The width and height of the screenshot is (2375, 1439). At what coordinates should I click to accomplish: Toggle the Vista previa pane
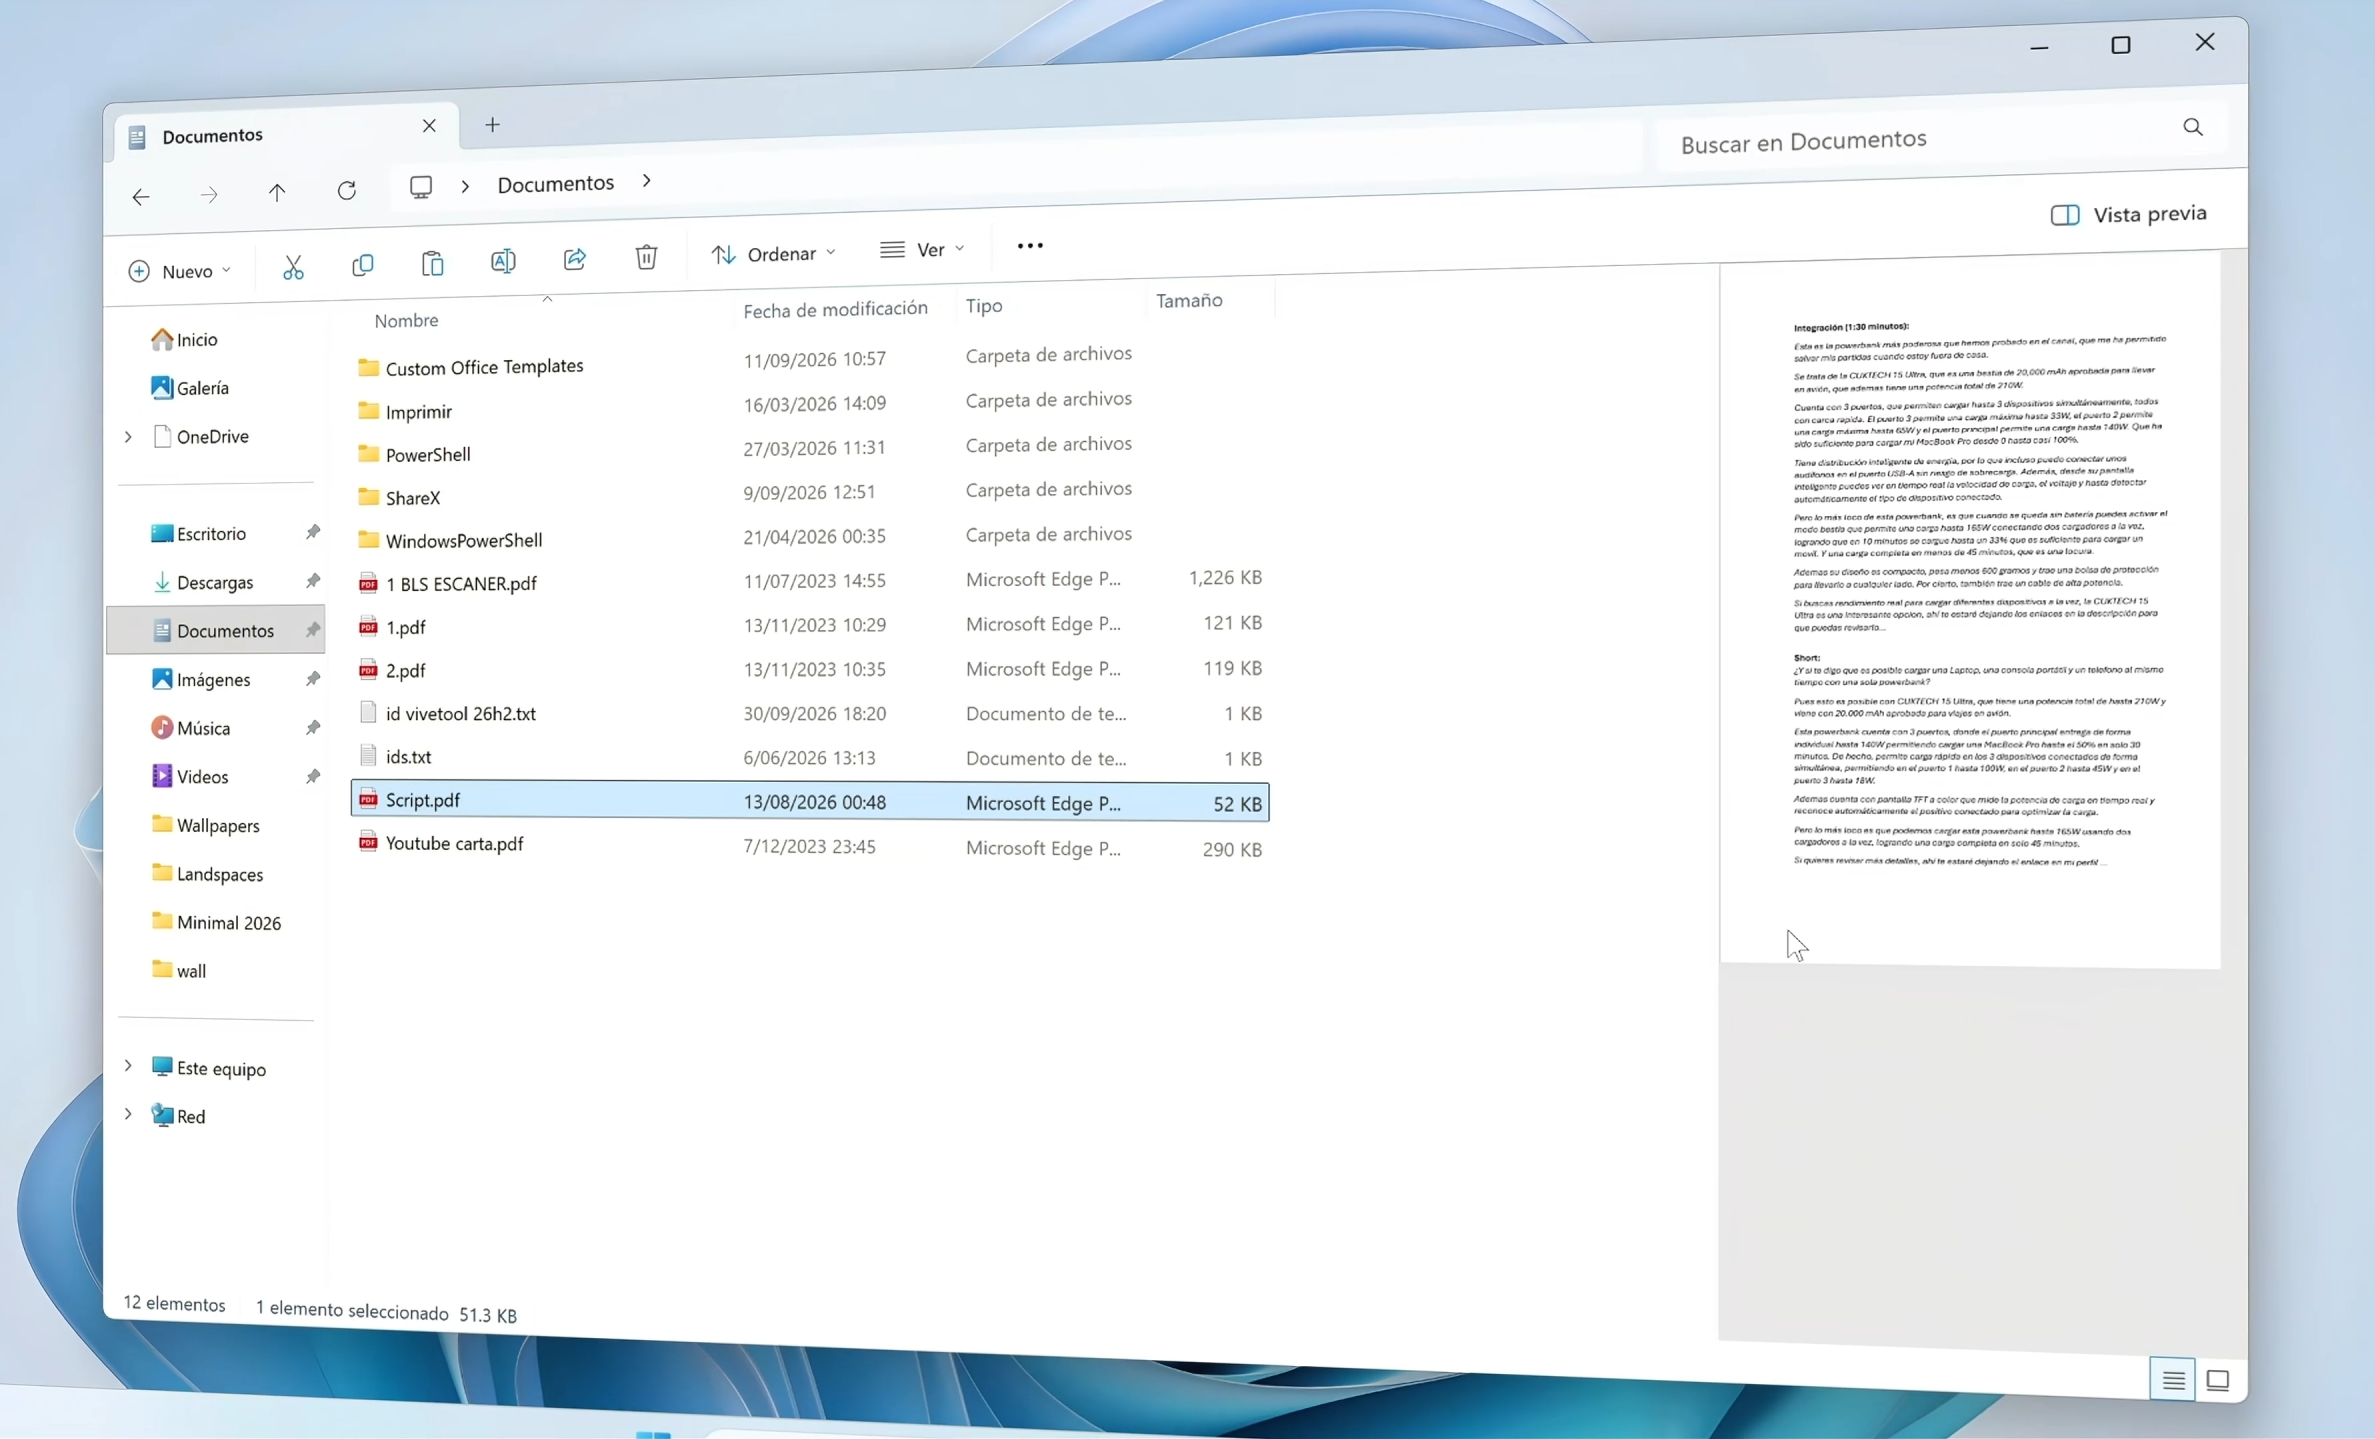pyautogui.click(x=2128, y=214)
